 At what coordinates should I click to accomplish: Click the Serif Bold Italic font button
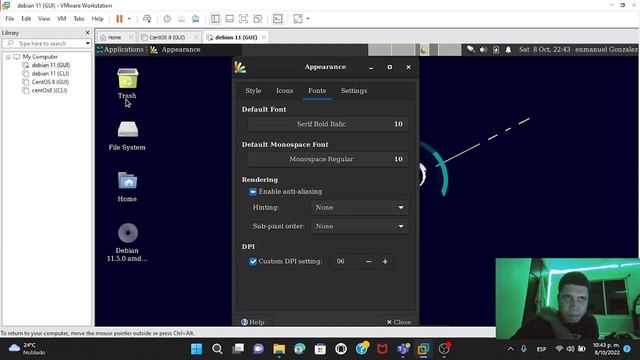pyautogui.click(x=328, y=124)
